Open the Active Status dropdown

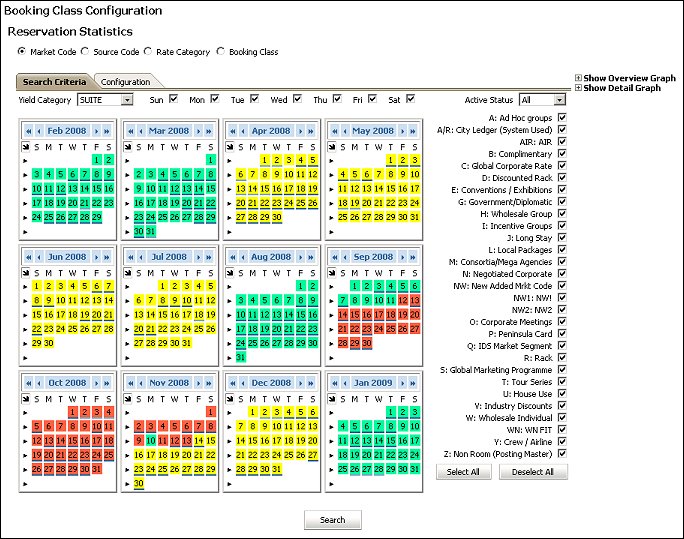[x=558, y=100]
